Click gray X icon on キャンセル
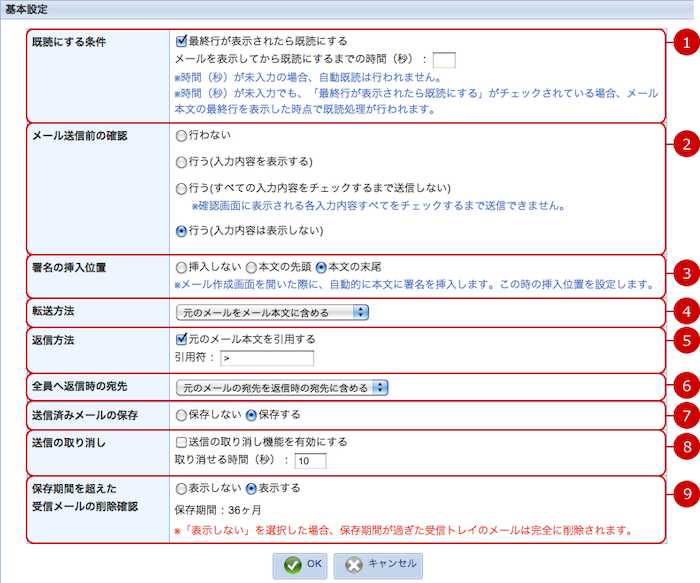Viewport: 700px width, 583px height. point(354,565)
